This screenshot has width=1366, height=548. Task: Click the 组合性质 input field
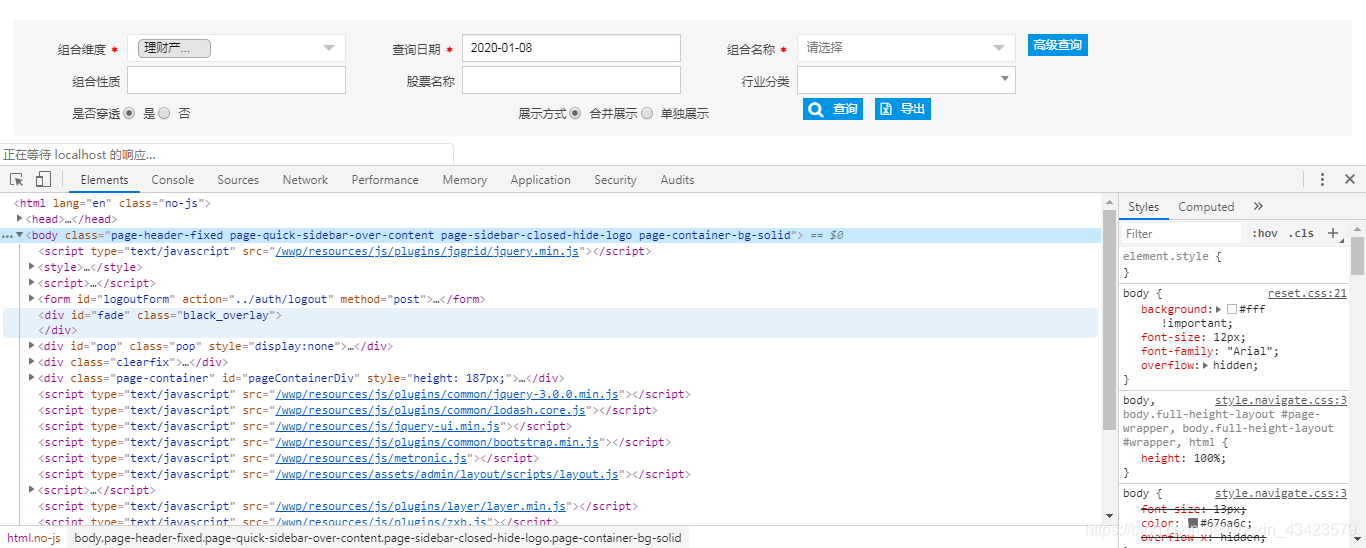click(x=236, y=80)
